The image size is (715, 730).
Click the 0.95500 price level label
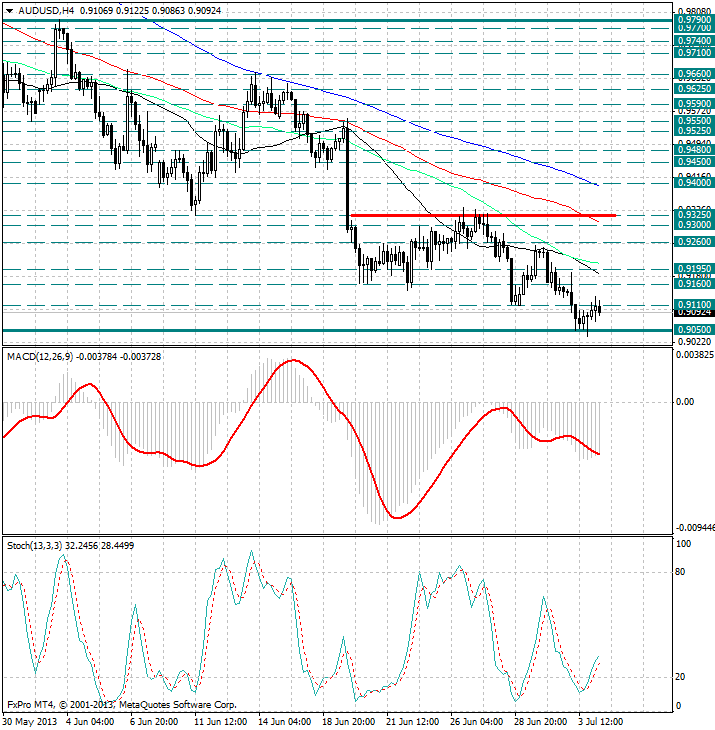click(x=694, y=121)
